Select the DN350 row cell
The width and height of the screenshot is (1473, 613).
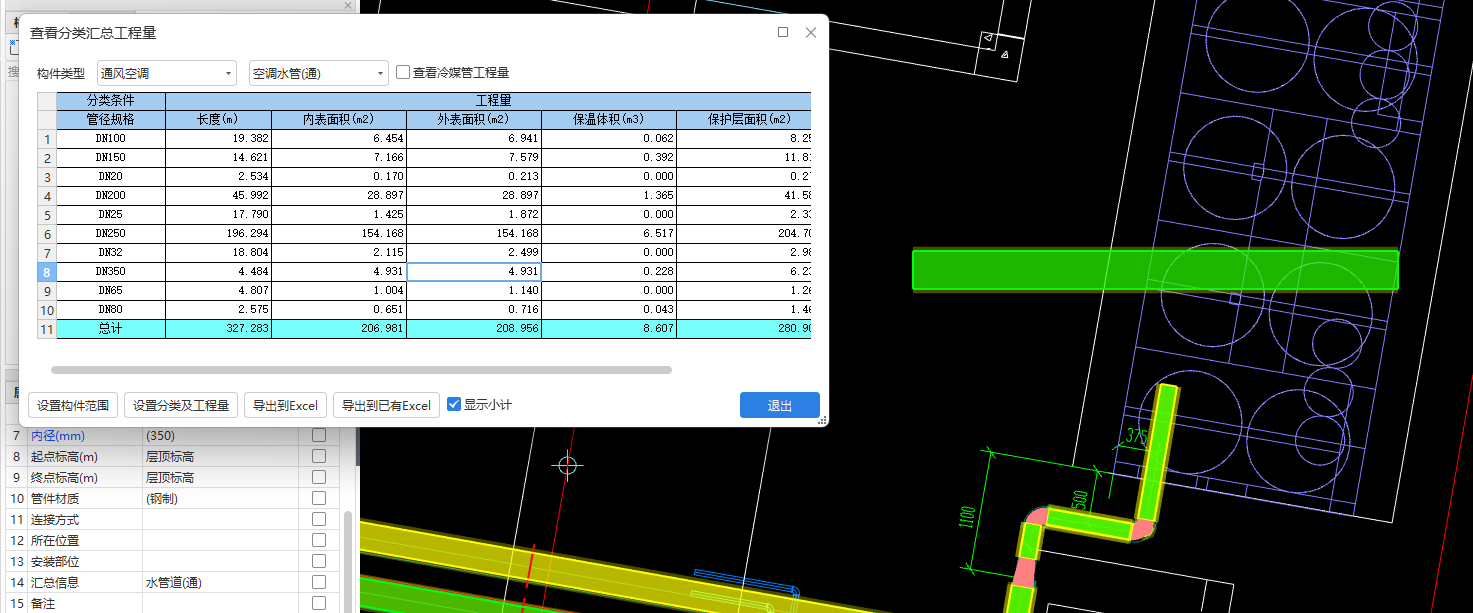[x=111, y=271]
